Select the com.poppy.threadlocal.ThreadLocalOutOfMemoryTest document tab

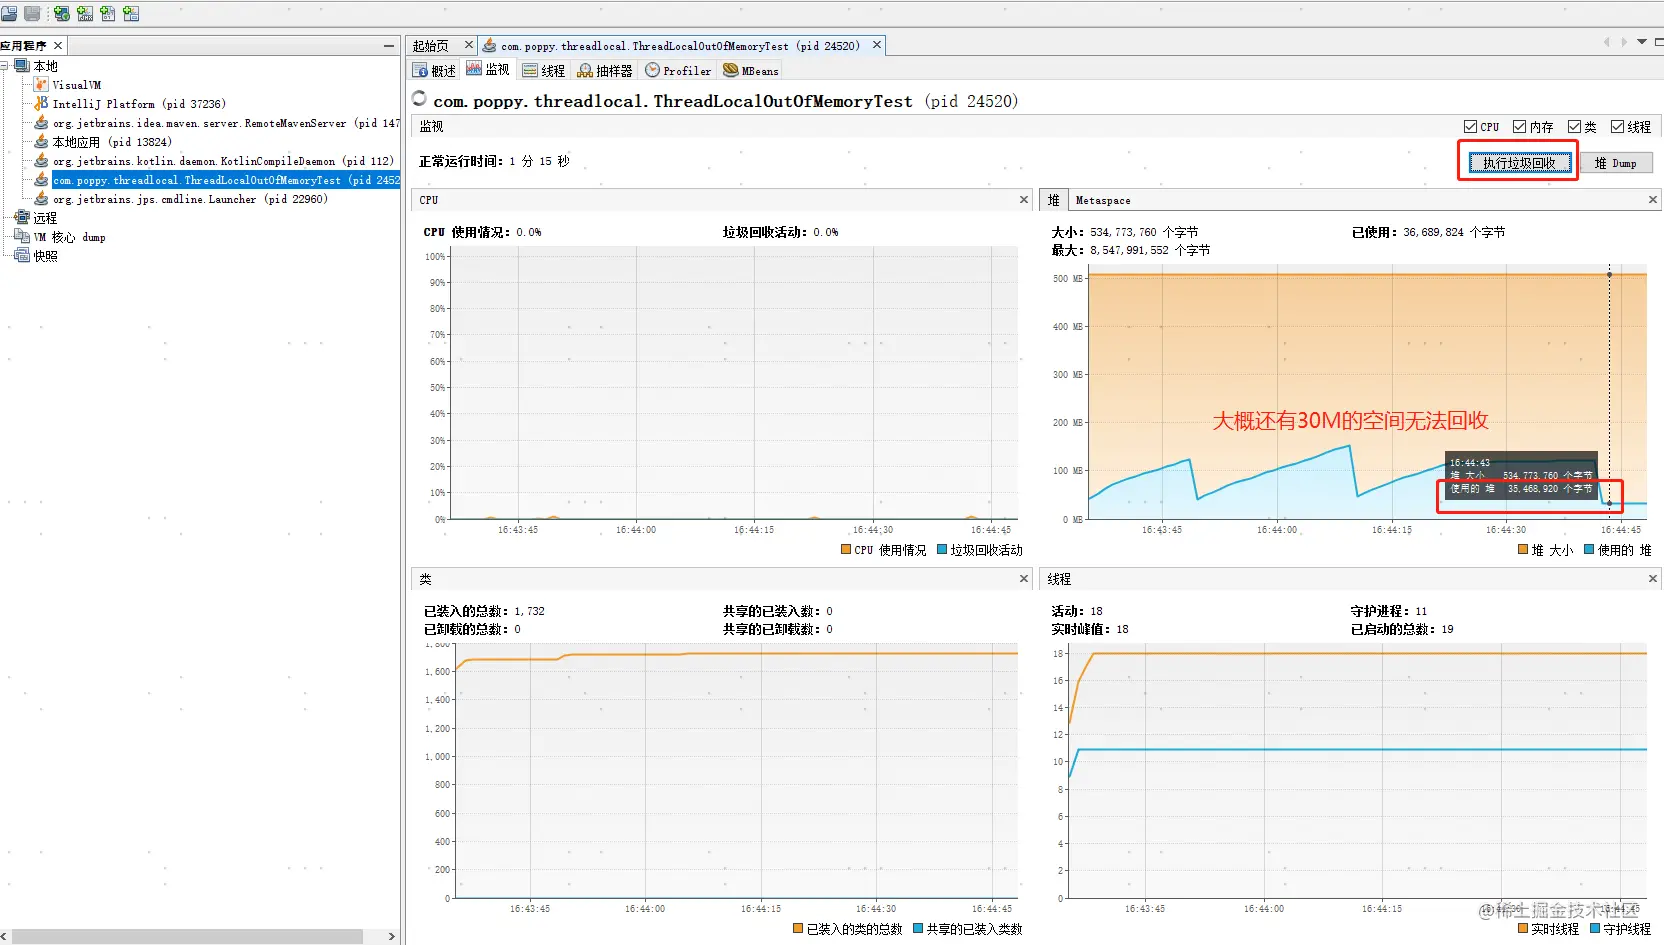[x=680, y=46]
